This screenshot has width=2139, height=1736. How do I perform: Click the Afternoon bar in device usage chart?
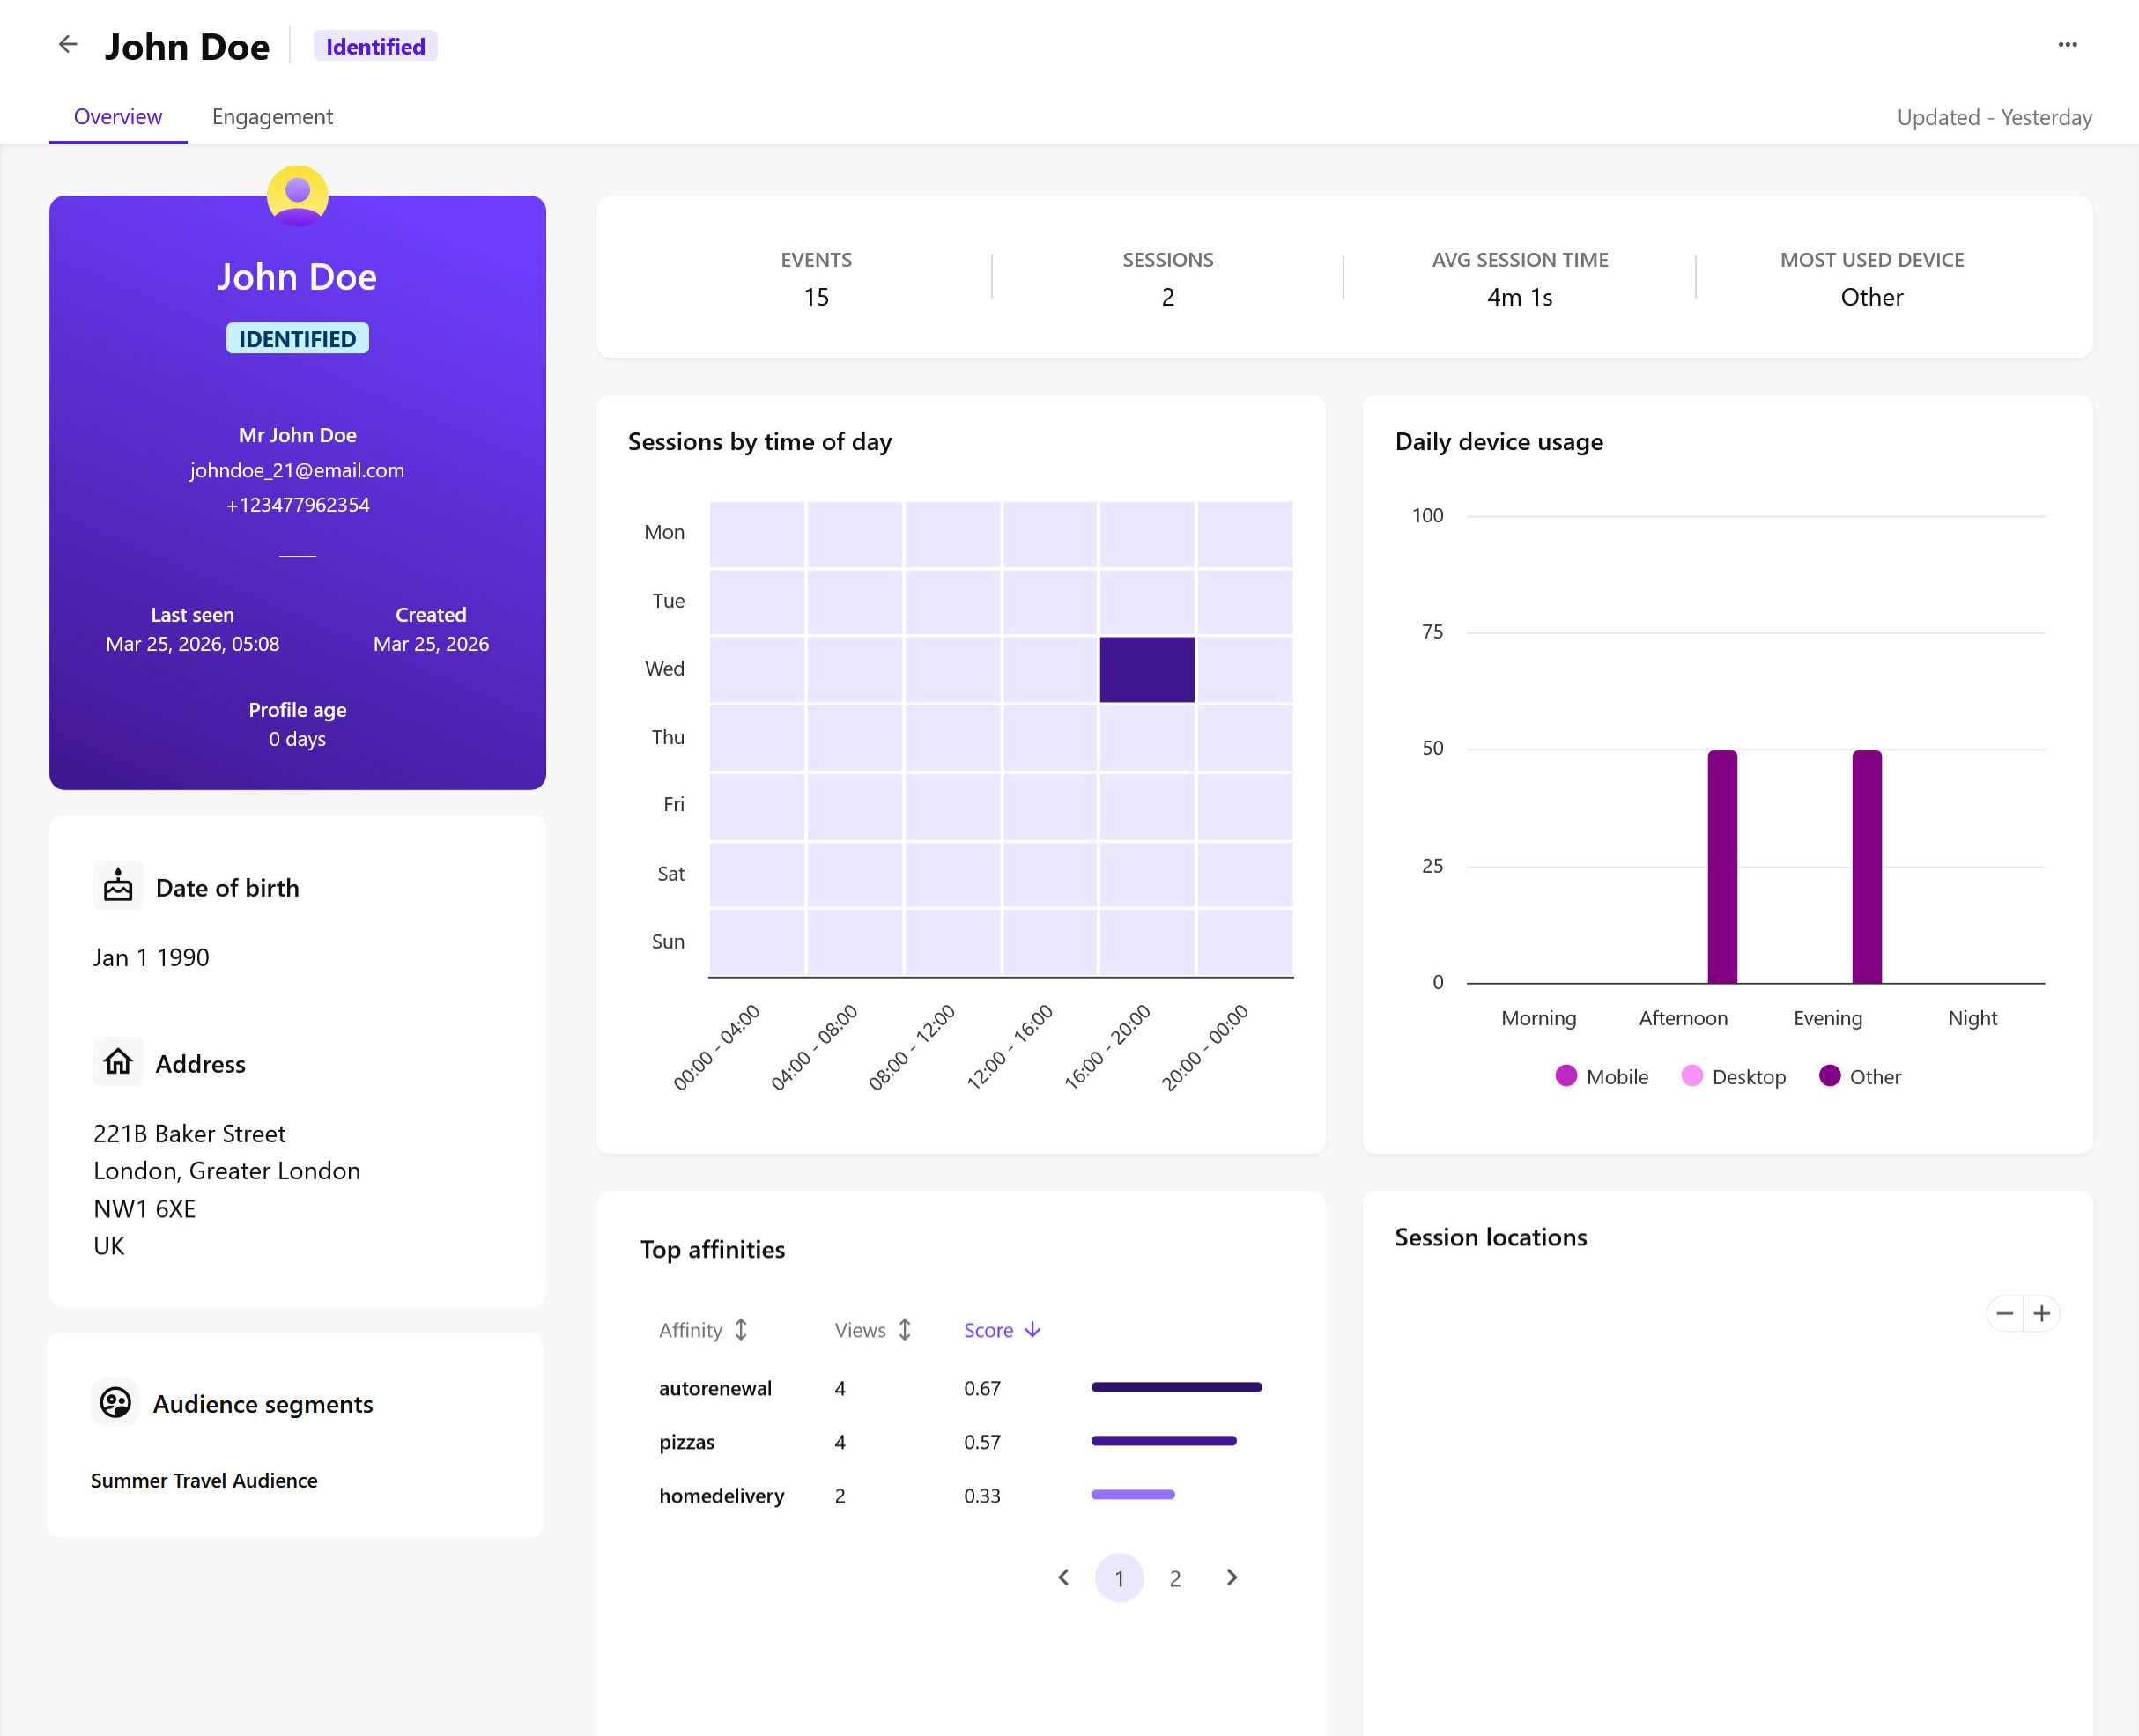1722,866
